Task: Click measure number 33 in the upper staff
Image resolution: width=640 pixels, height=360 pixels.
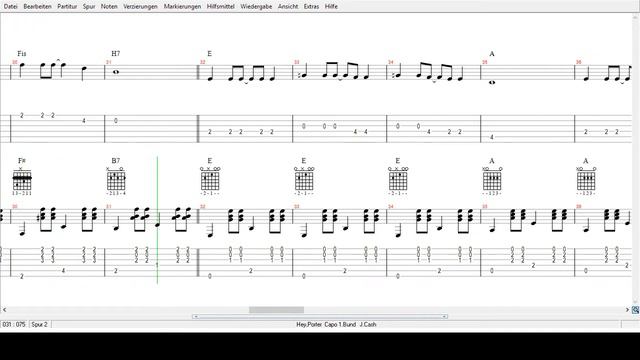Action: (297, 62)
